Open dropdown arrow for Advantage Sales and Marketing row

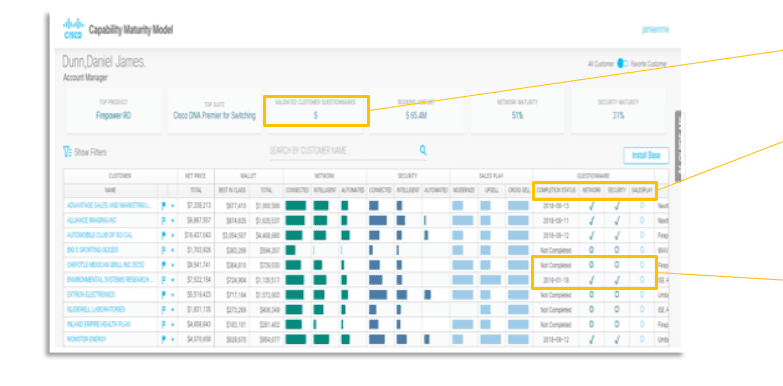tap(173, 206)
